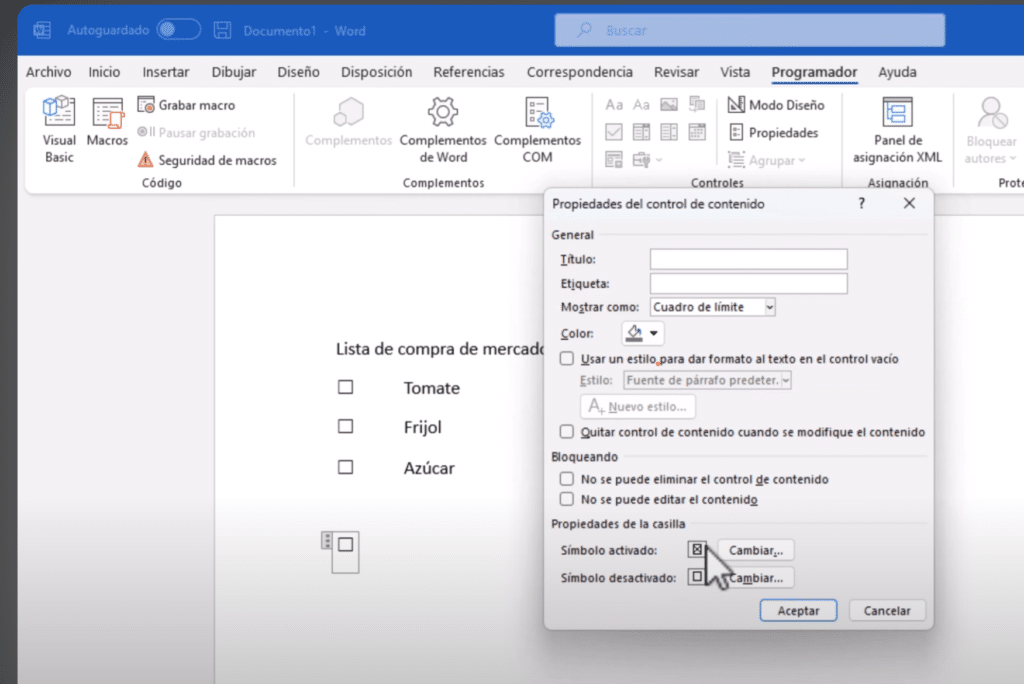Switch to the Insertar tab
This screenshot has height=684, width=1024.
pos(165,72)
